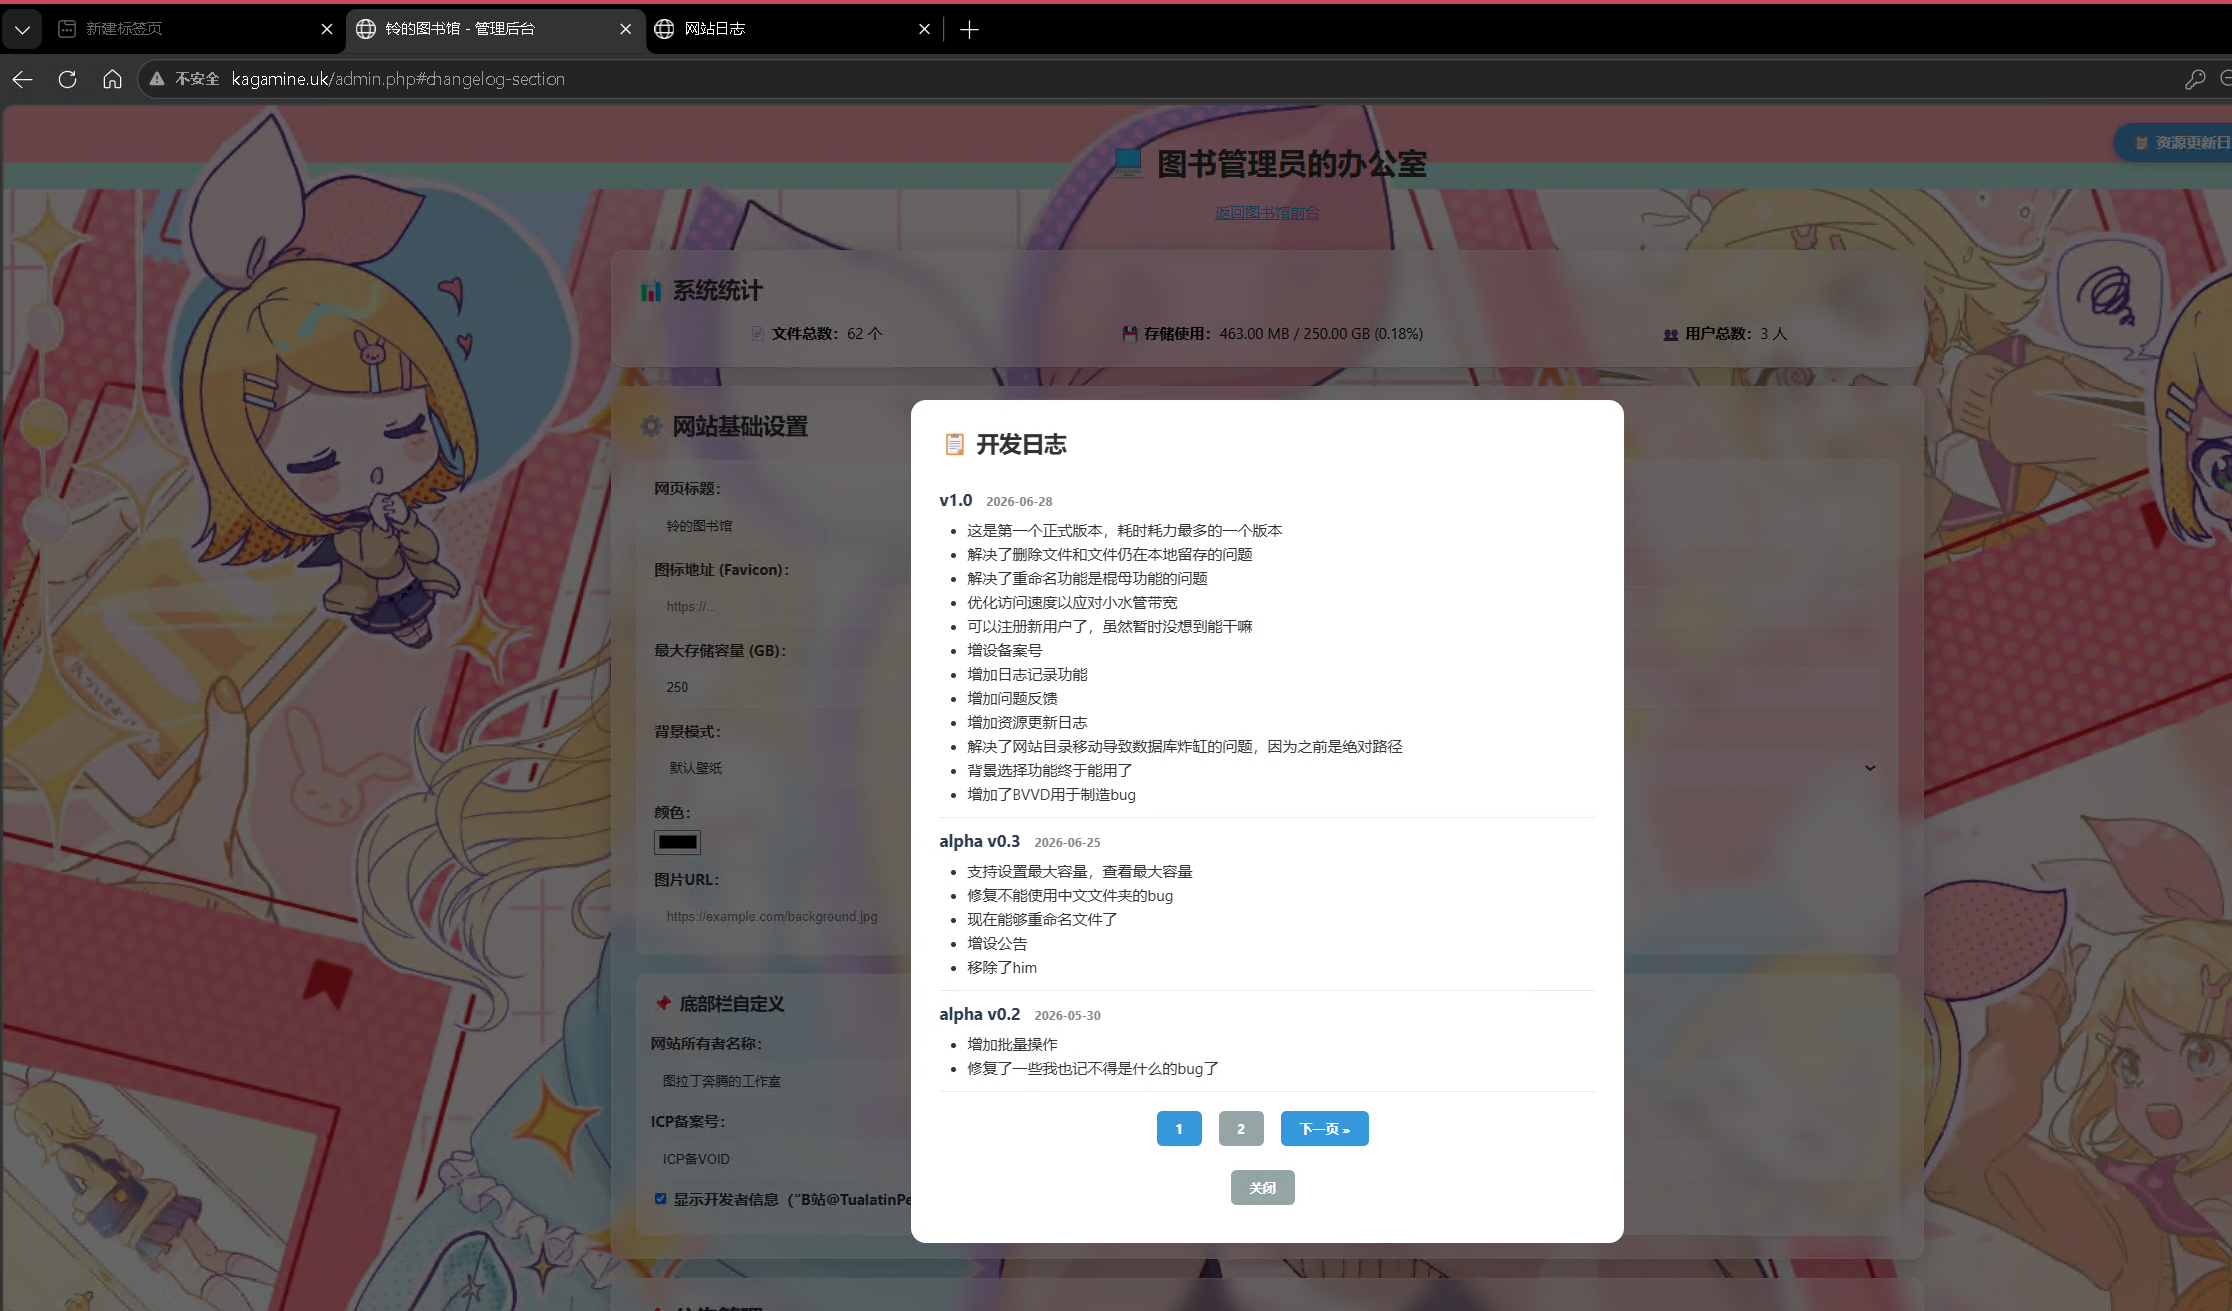Screen dimensions: 2232x1311
Task: Click the entry 增加了BVVD用于制造bug
Action: click(x=1051, y=795)
